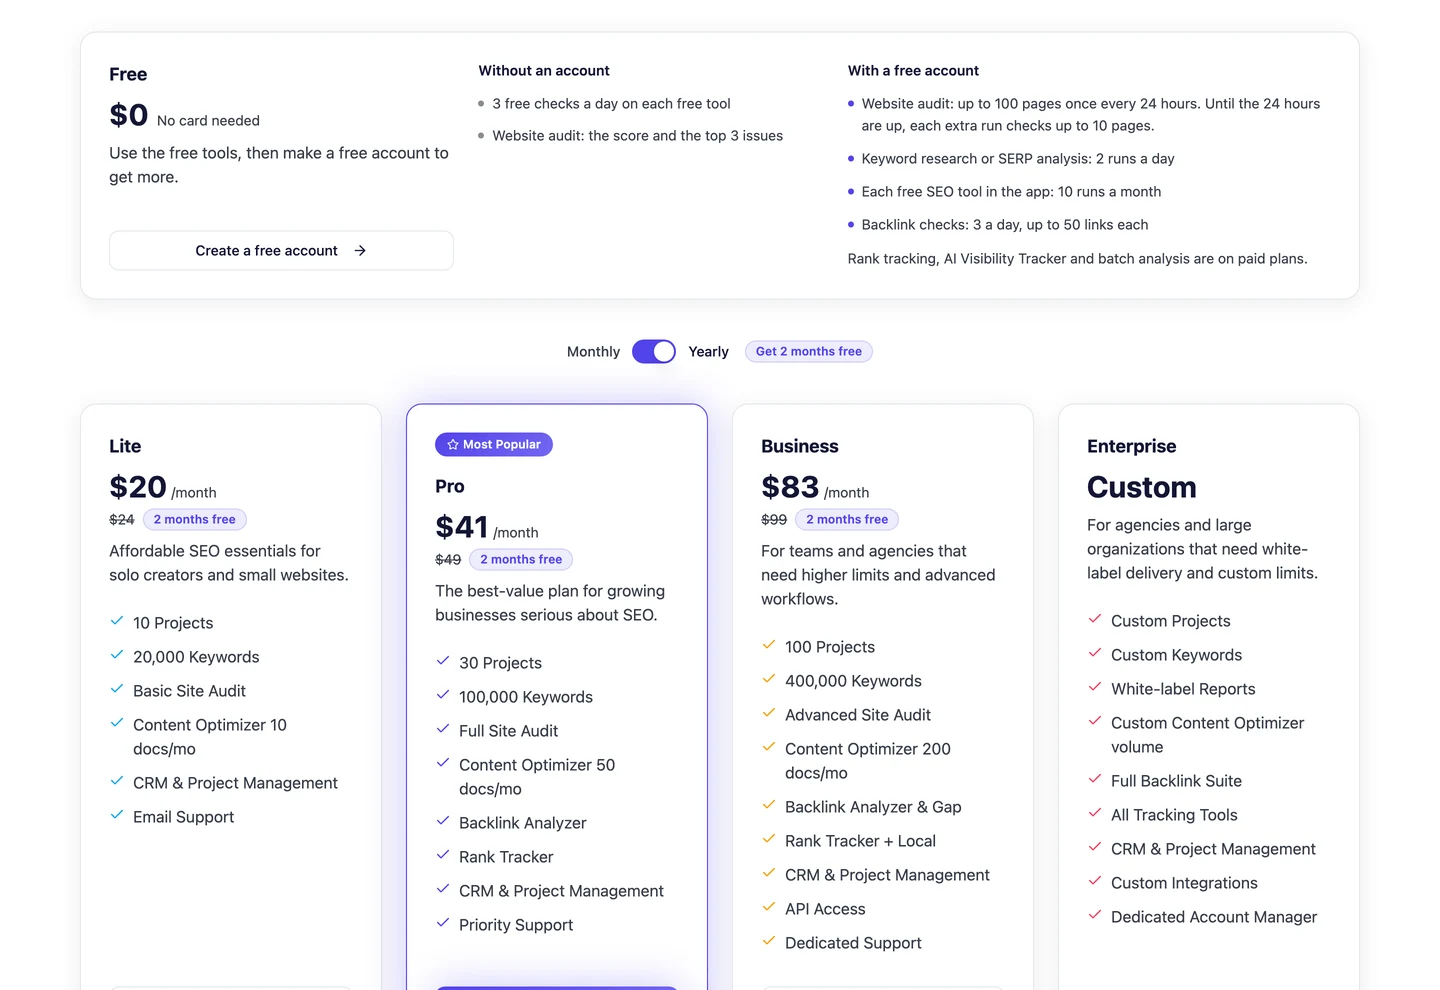Viewport: 1440px width, 990px height.
Task: Click the checkmark next to 10 Projects
Action: 117,622
